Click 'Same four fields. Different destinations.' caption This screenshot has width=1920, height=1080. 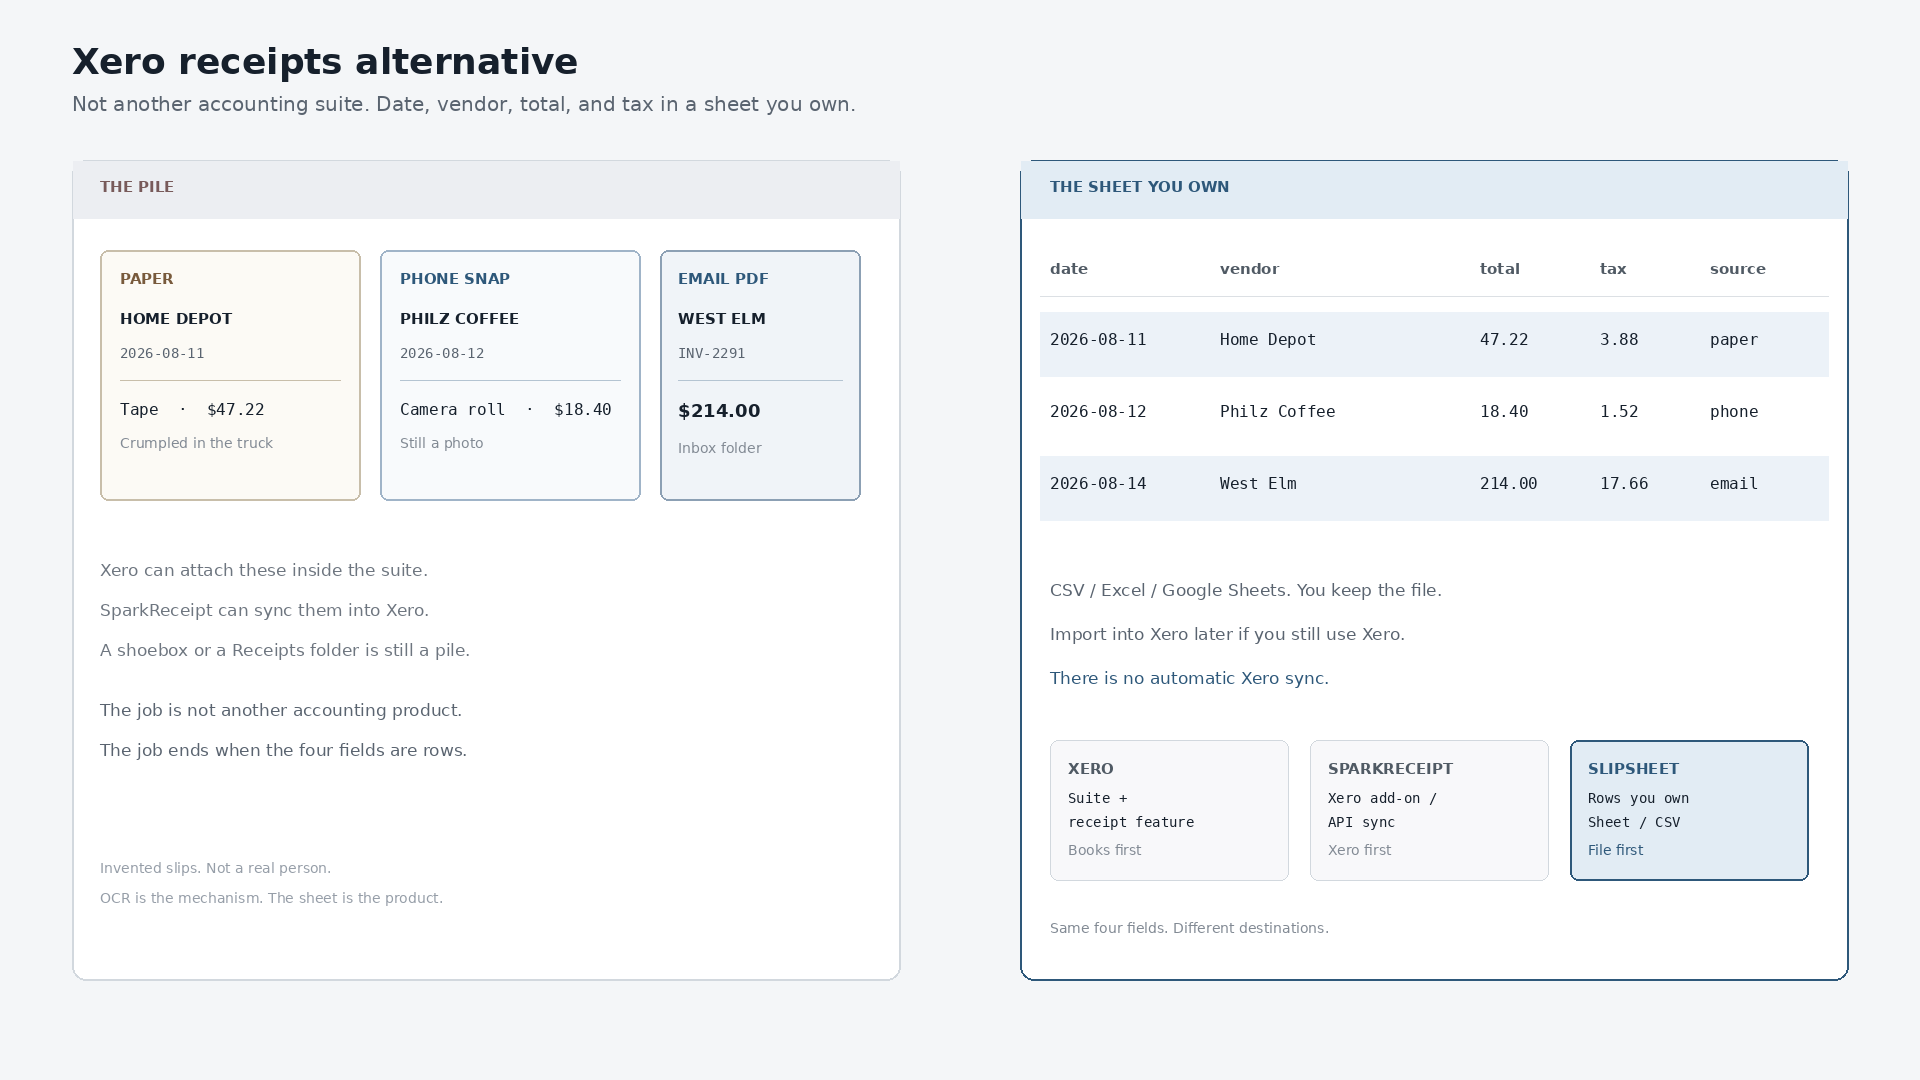click(x=1189, y=928)
